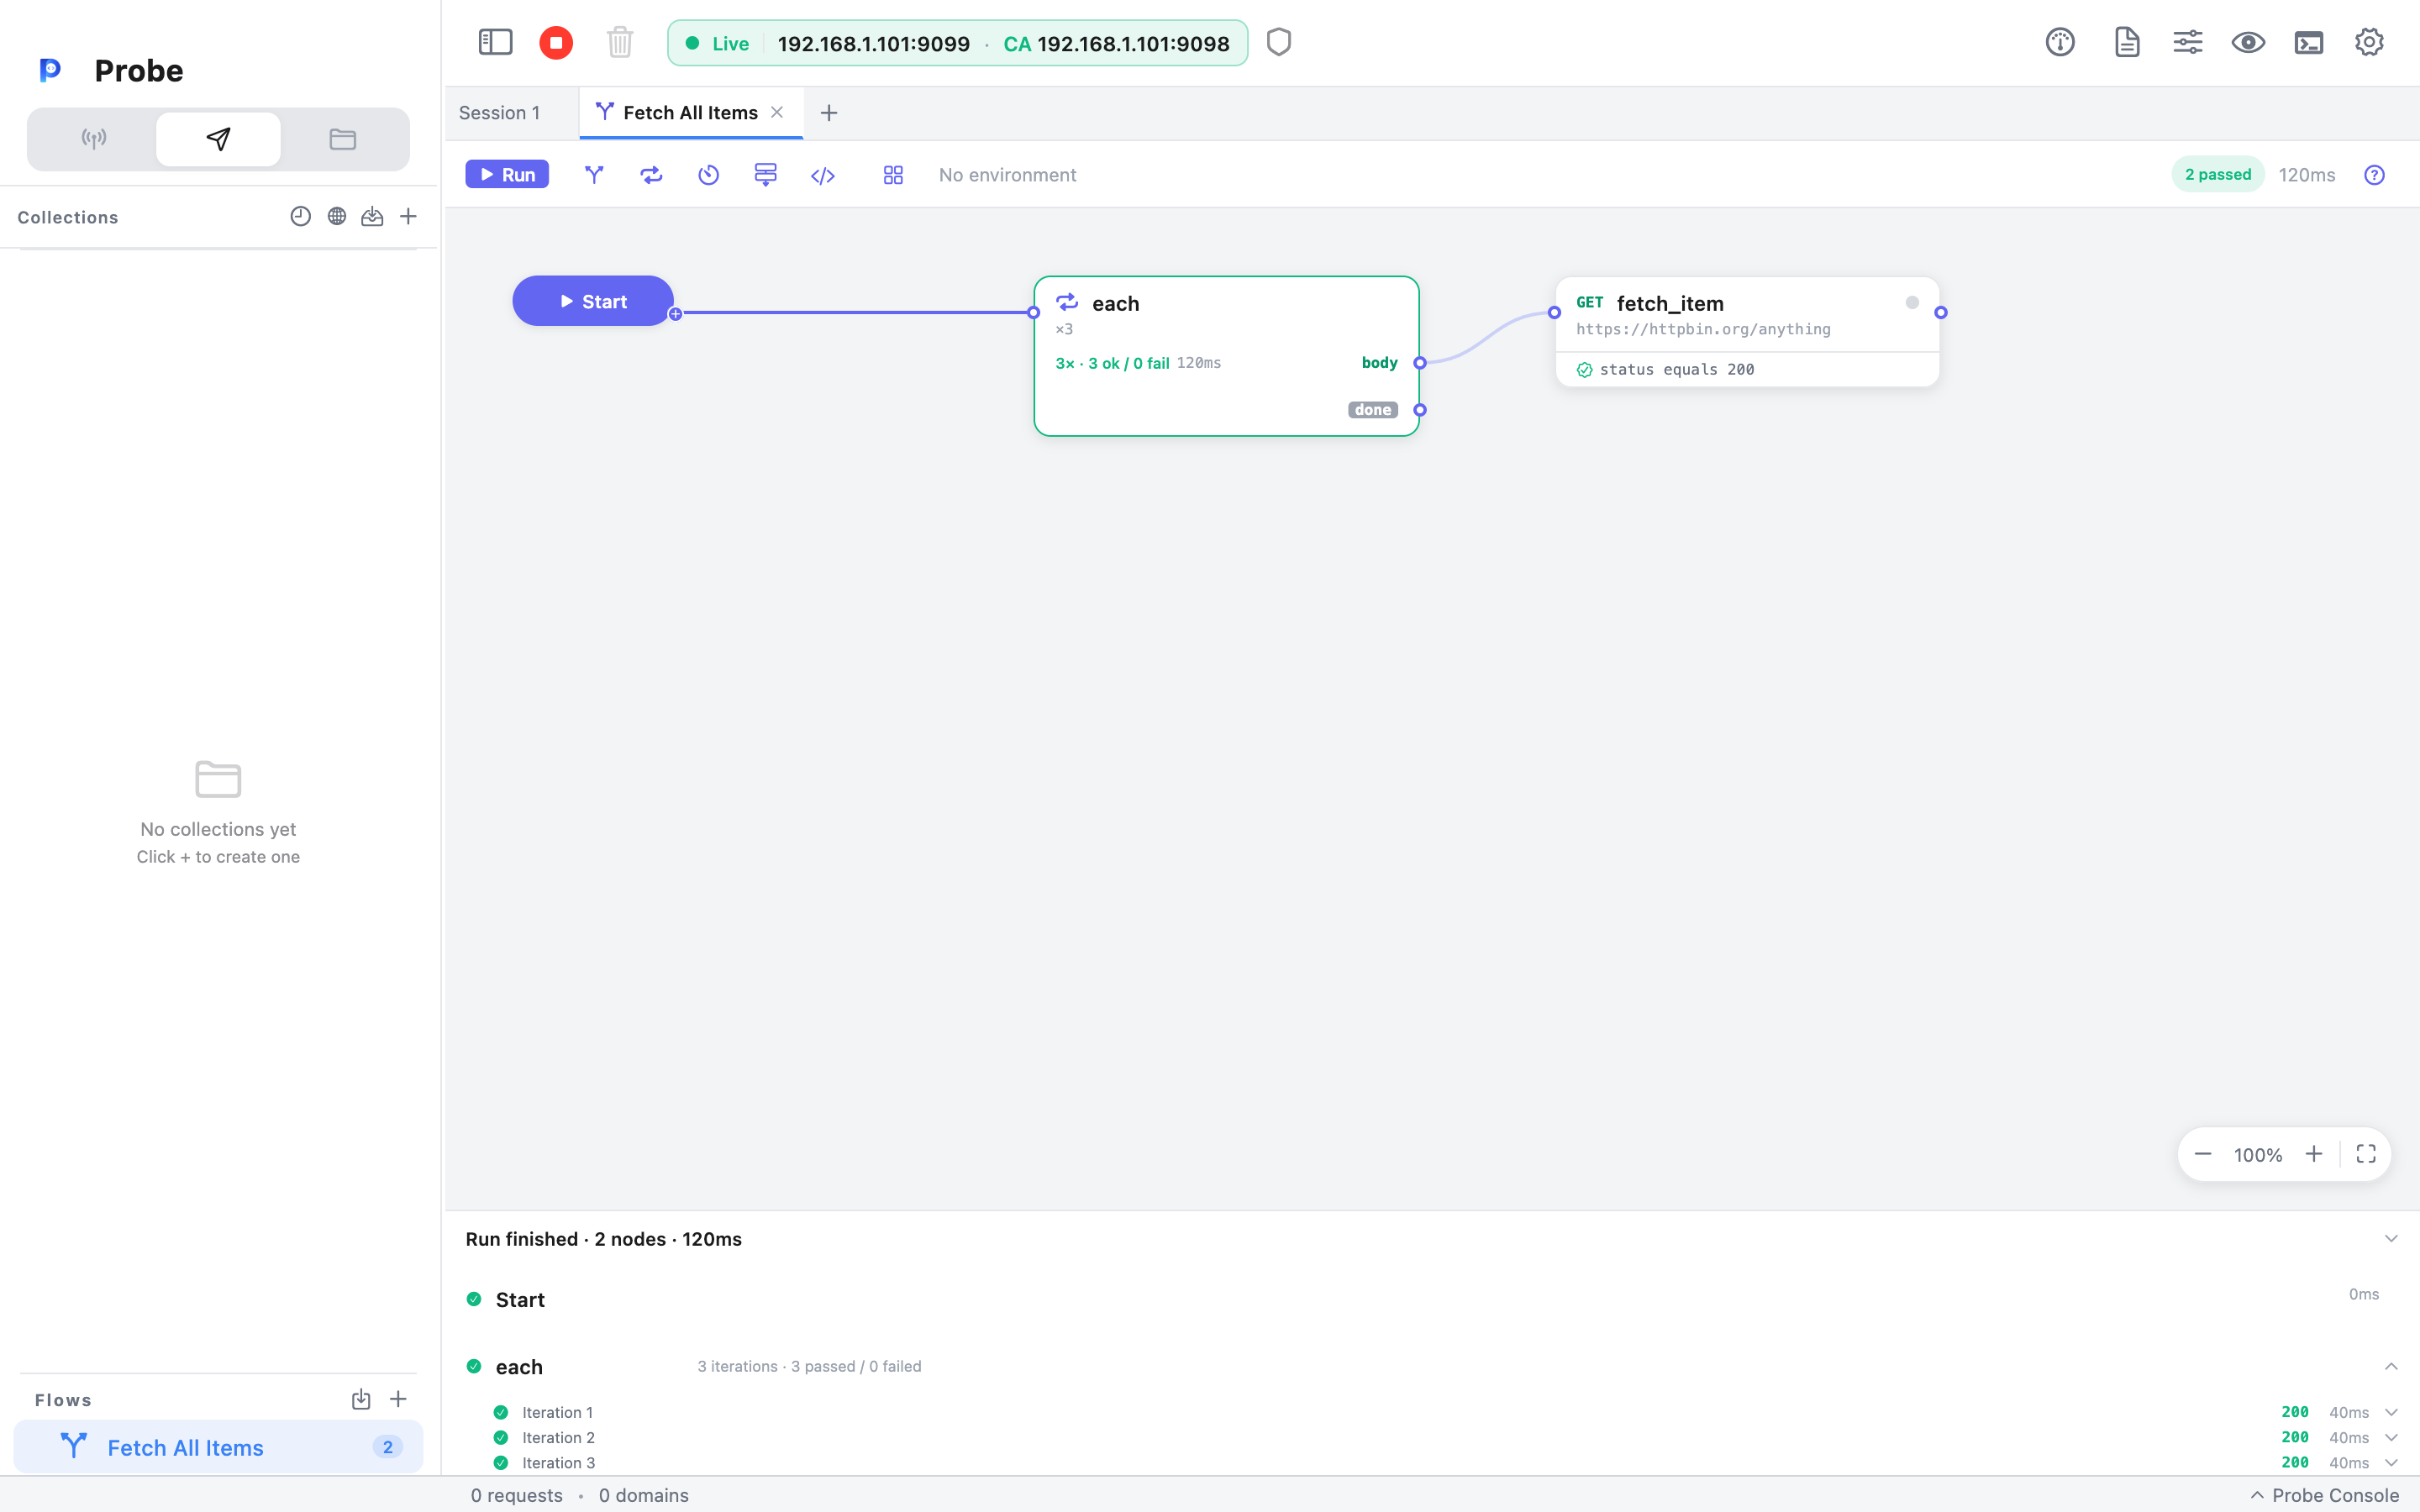Click the import inbox icon in Collections header

(x=372, y=216)
